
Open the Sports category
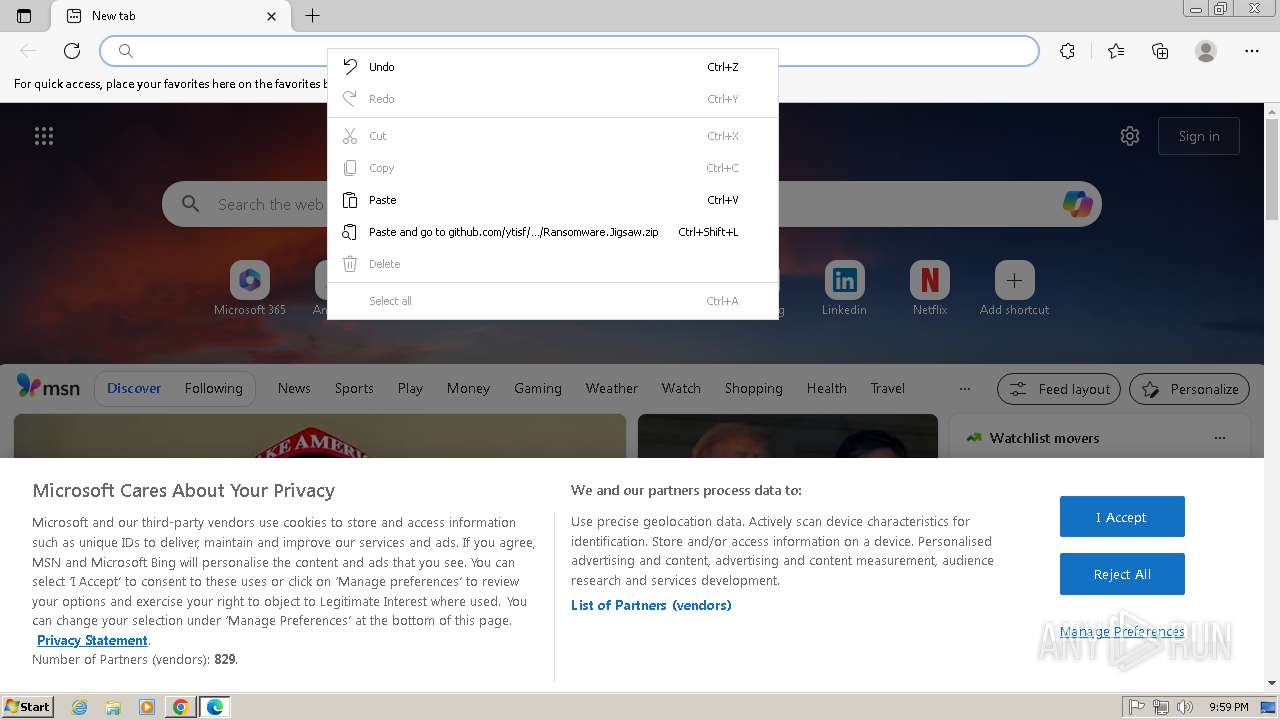354,388
